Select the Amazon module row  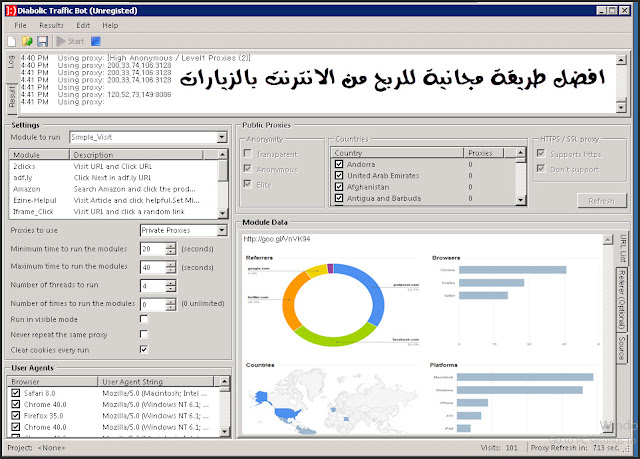pyautogui.click(x=113, y=189)
